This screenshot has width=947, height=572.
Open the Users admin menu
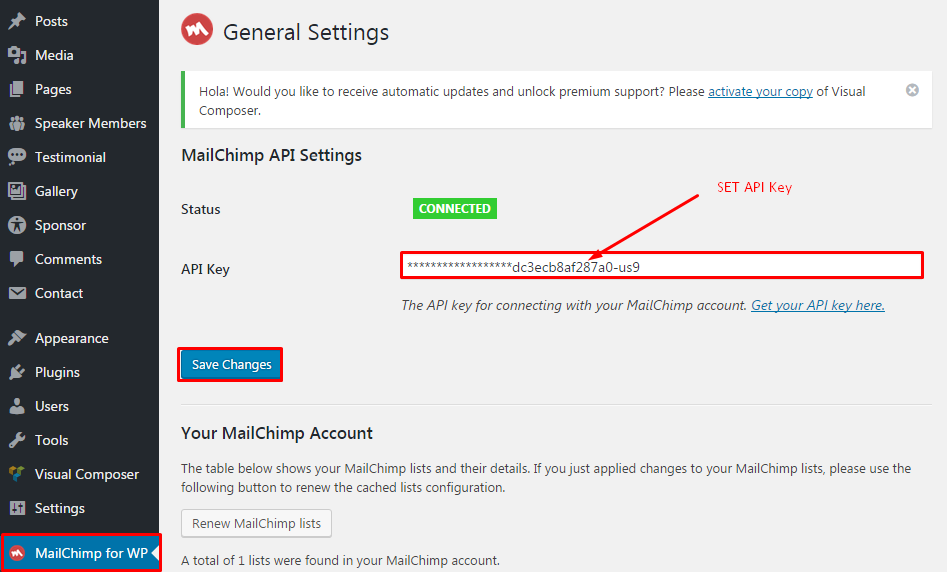[52, 406]
